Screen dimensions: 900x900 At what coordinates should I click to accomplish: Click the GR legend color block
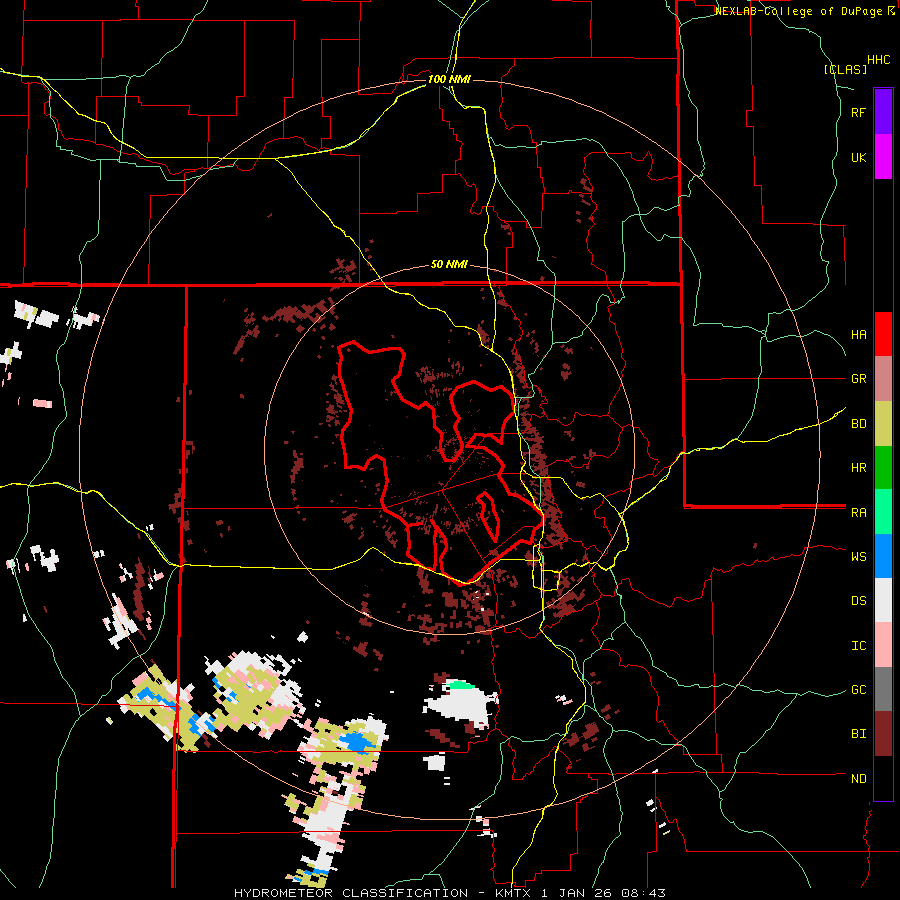[x=883, y=379]
